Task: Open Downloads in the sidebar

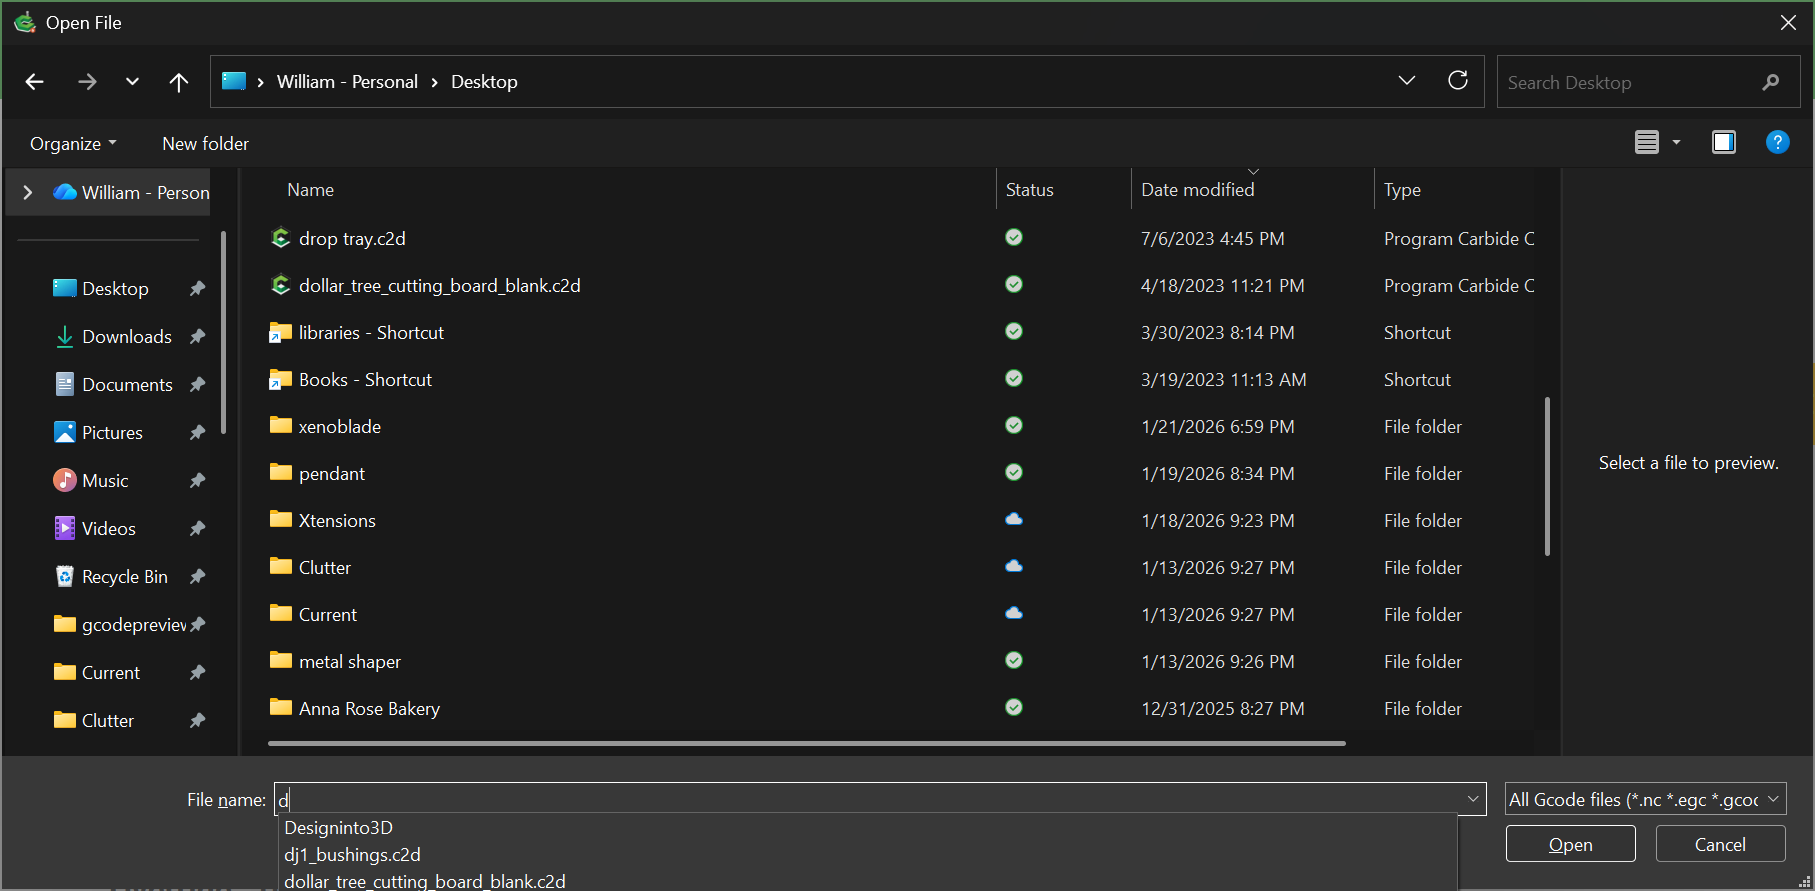Action: pyautogui.click(x=126, y=337)
